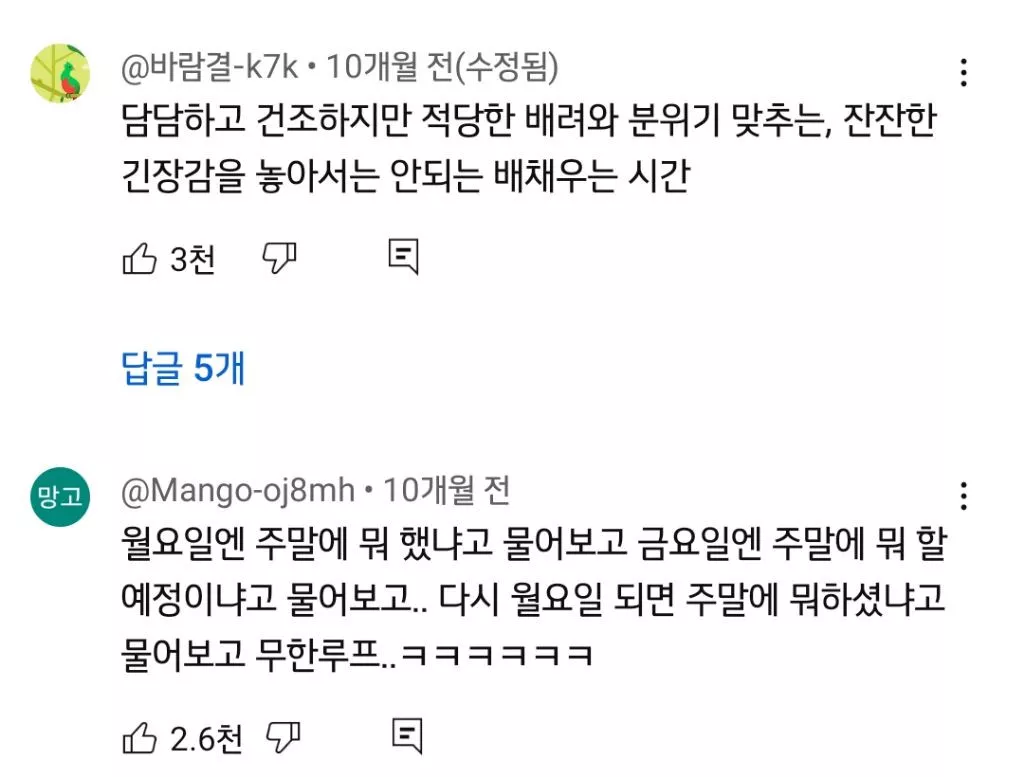Reply to the @바람결-k7k comment
The height and width of the screenshot is (777, 1024).
403,258
